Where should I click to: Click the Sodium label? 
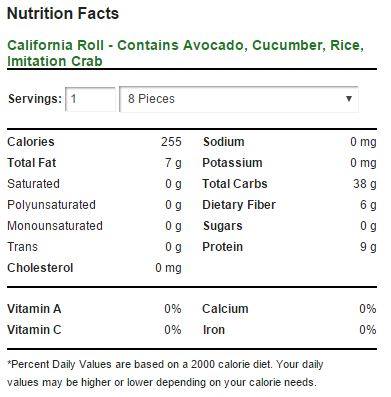coord(224,142)
